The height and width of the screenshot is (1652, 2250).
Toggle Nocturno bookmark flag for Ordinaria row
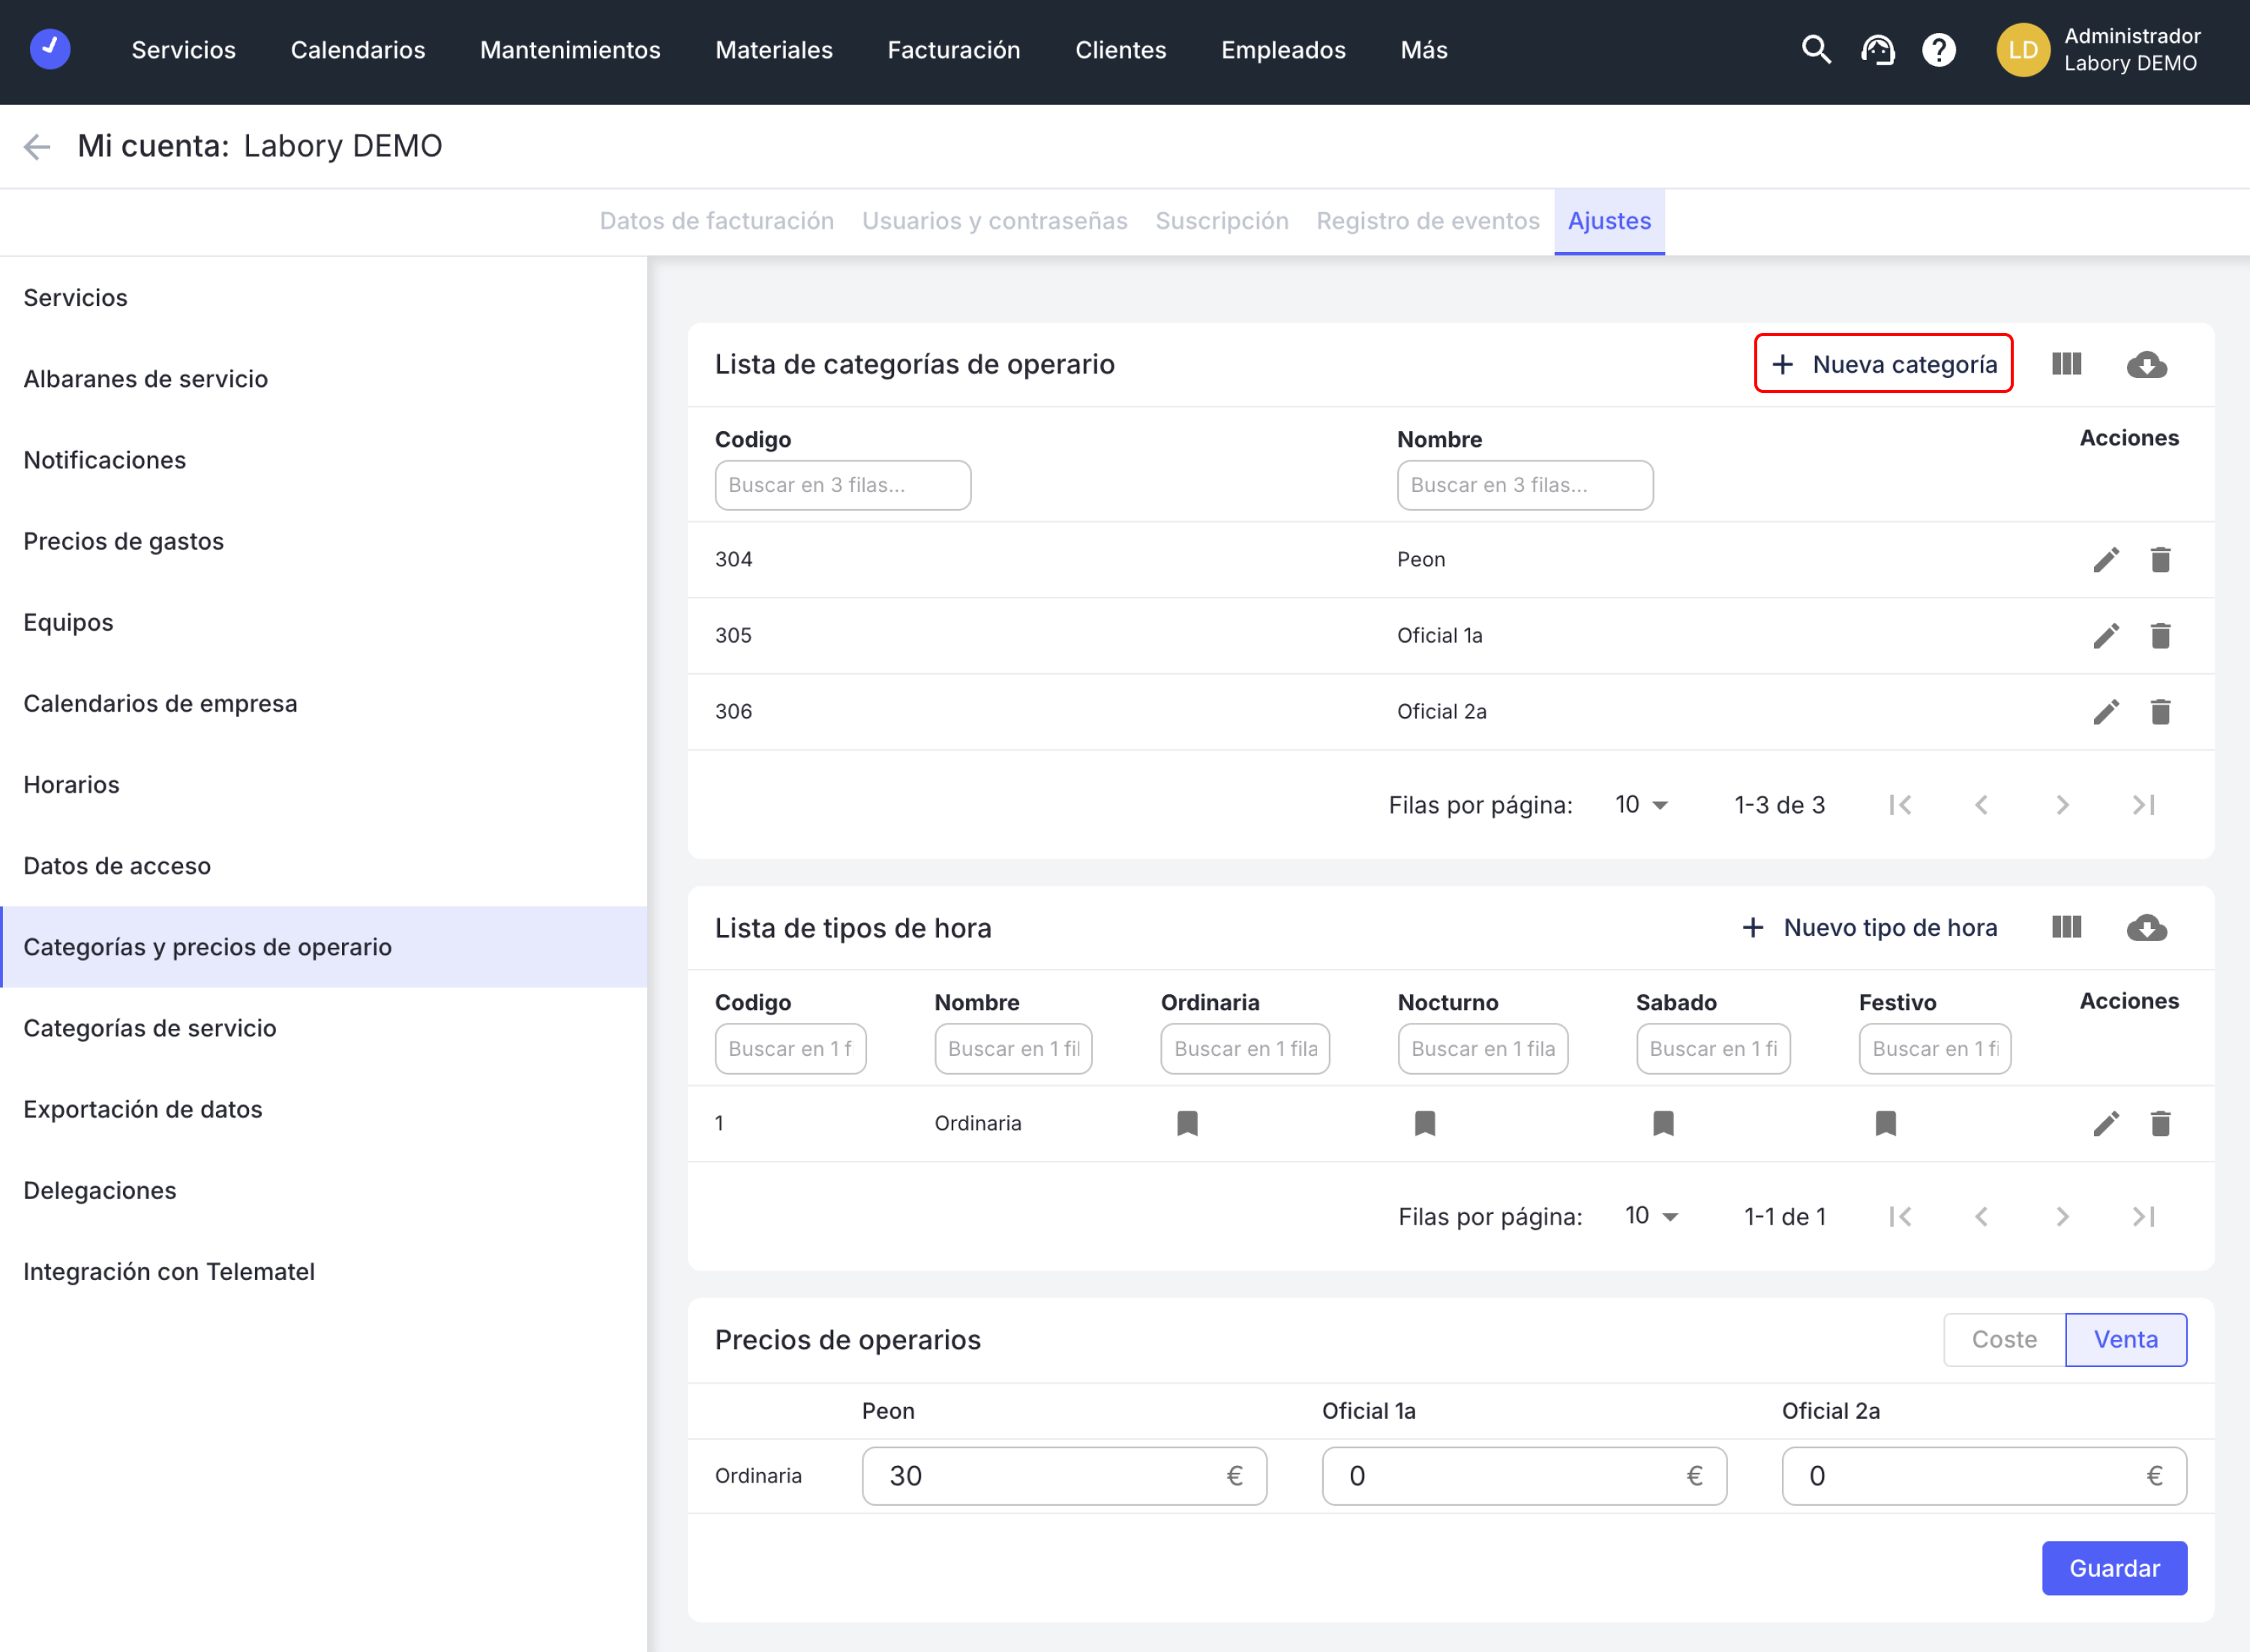point(1424,1124)
